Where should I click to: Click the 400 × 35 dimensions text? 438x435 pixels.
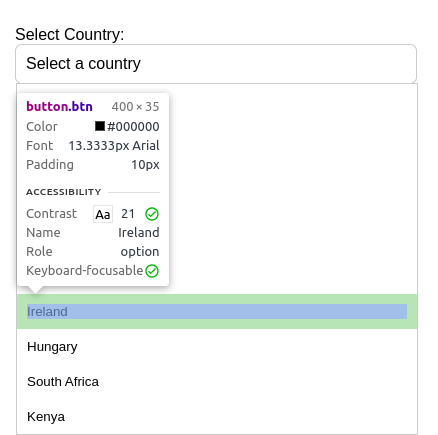[x=135, y=107]
